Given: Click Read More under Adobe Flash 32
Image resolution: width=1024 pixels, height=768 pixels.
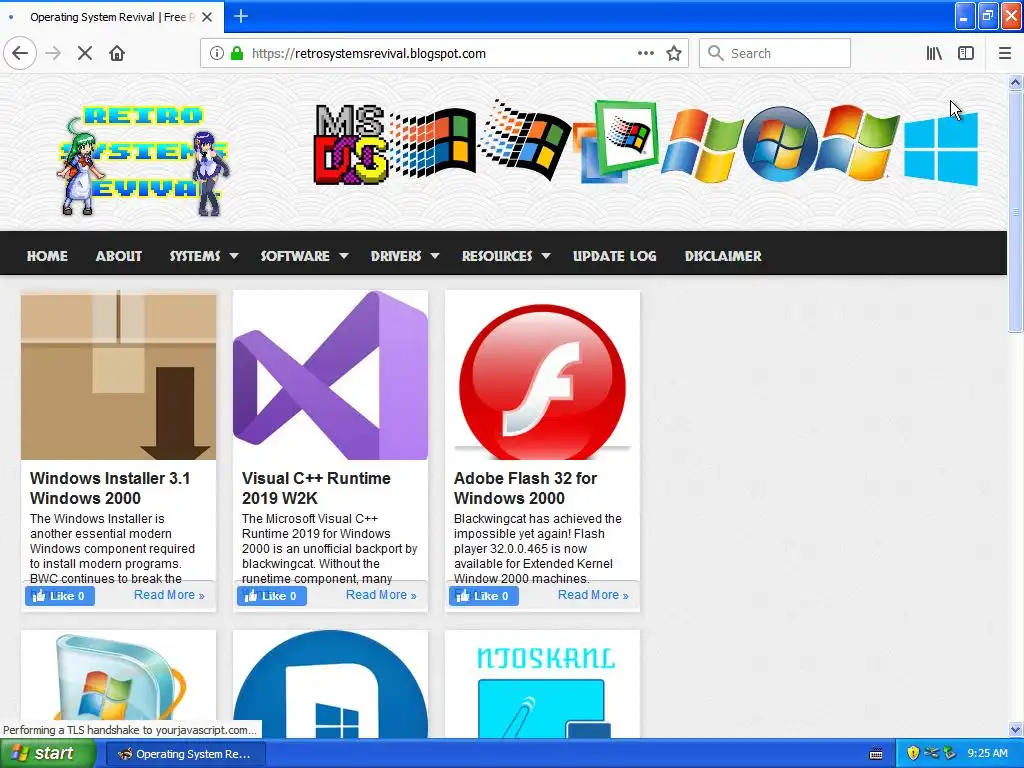Looking at the screenshot, I should tap(593, 595).
